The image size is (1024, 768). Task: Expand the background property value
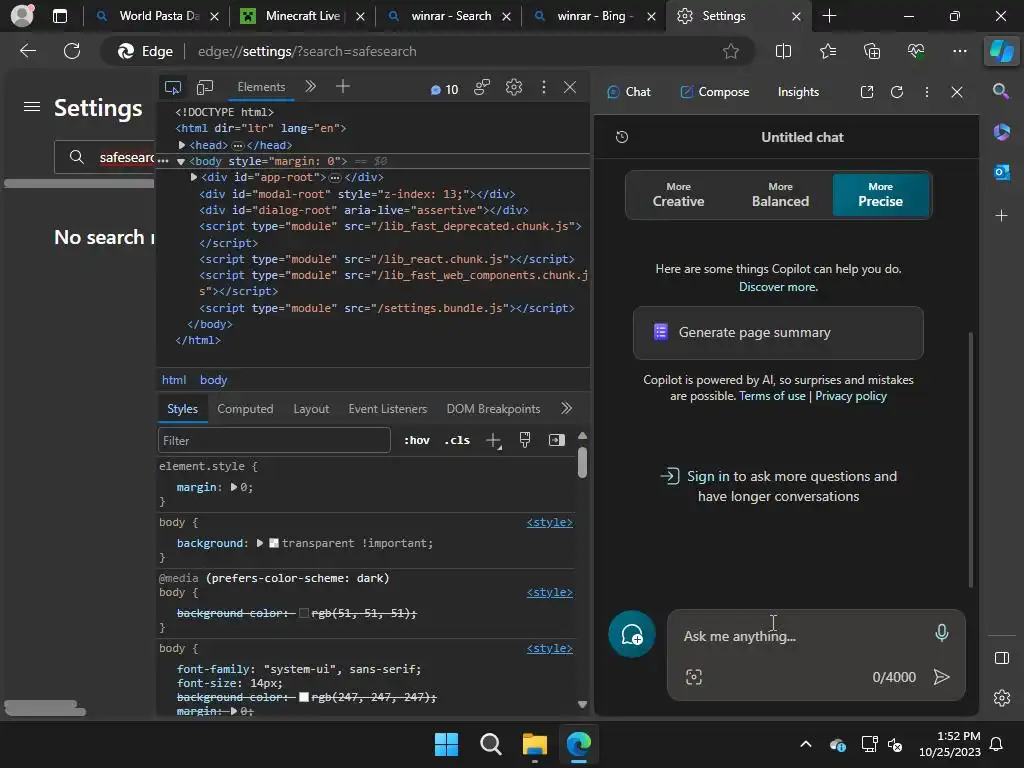click(260, 543)
